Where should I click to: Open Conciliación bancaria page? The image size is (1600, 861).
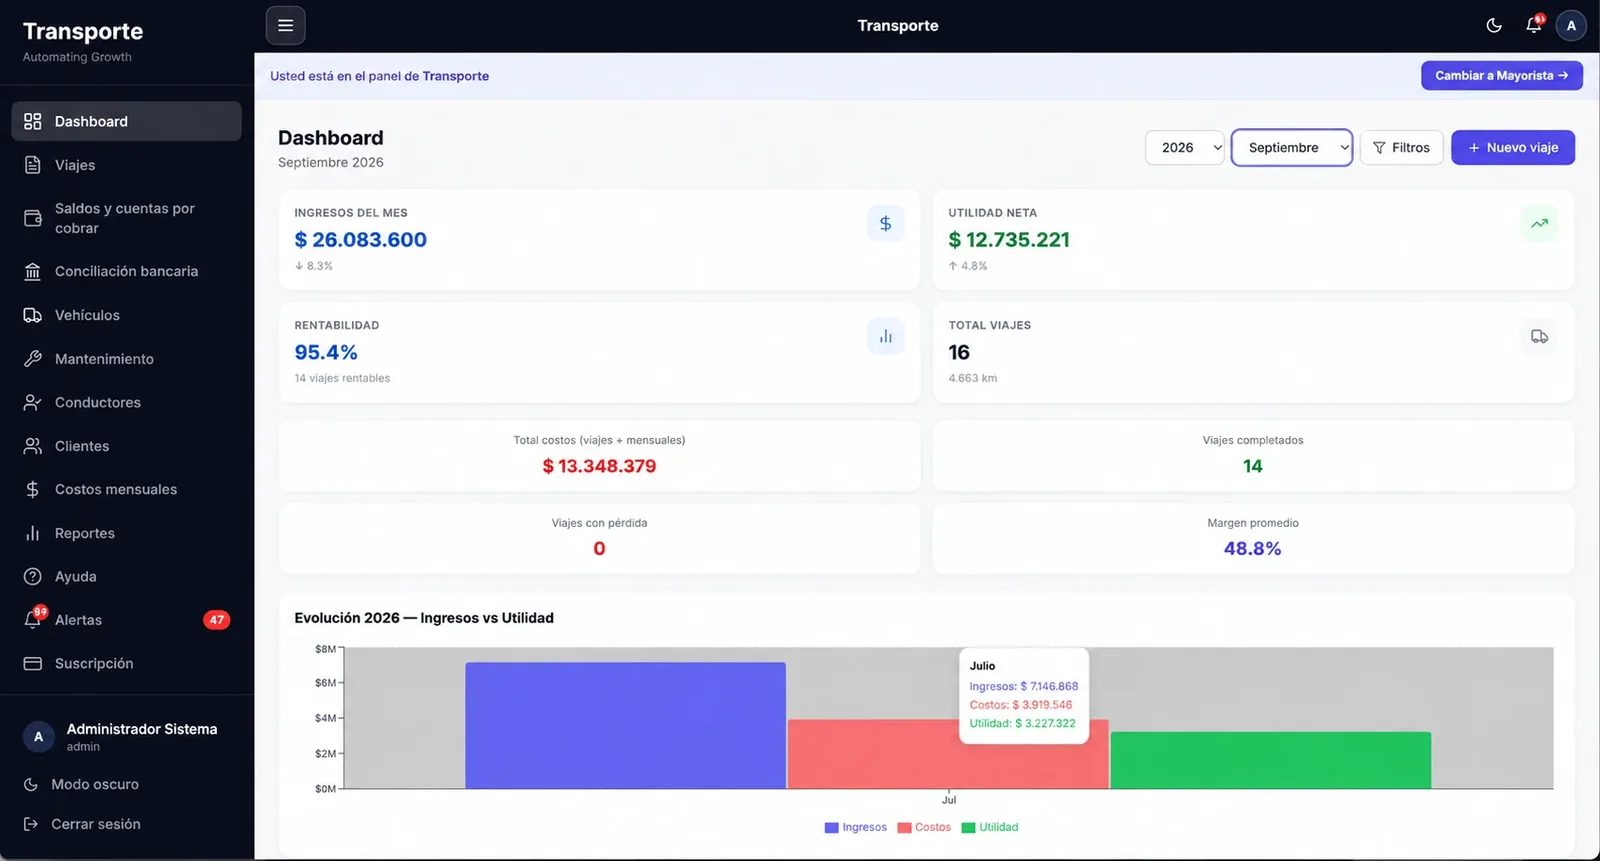pyautogui.click(x=126, y=271)
